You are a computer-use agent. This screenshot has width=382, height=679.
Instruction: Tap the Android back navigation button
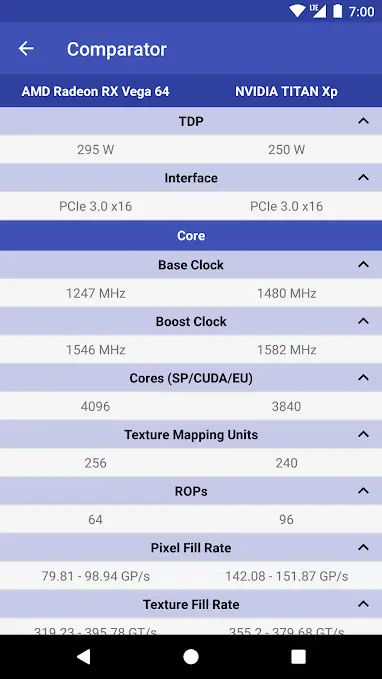coord(84,657)
